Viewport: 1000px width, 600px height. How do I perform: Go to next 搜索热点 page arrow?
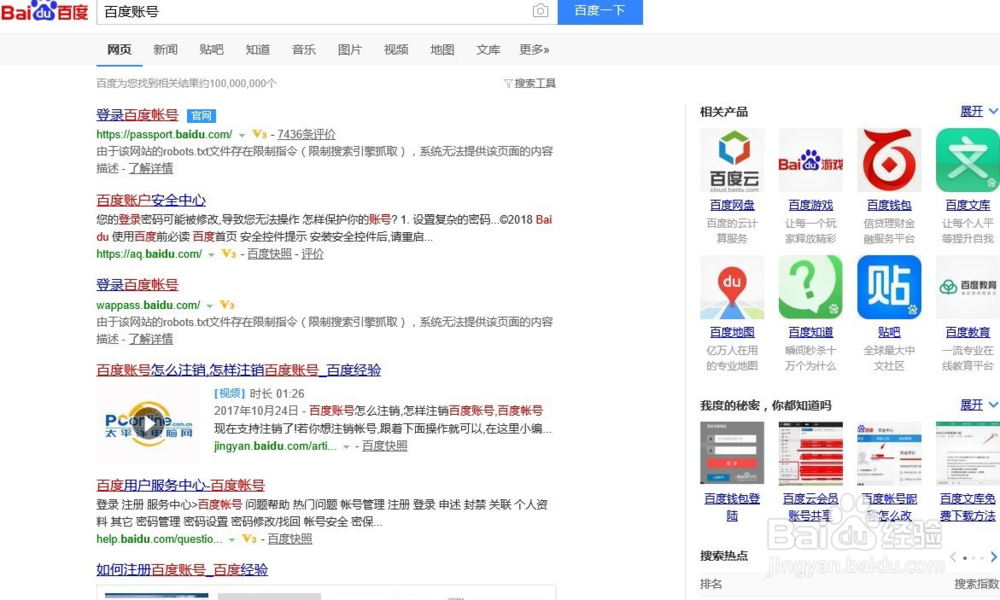993,557
